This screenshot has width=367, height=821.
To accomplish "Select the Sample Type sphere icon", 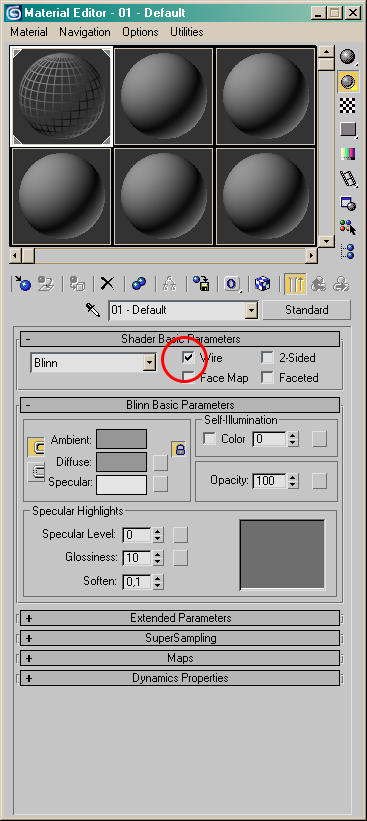I will coord(348,56).
